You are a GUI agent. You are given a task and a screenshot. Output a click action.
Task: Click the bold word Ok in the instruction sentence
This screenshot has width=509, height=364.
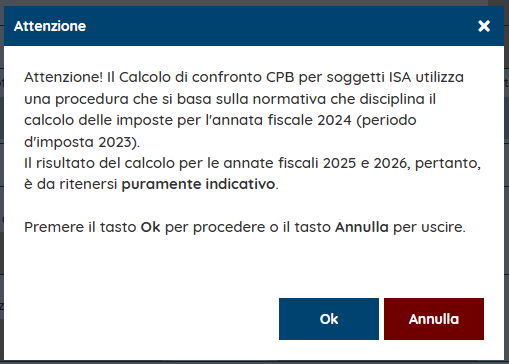[150, 227]
